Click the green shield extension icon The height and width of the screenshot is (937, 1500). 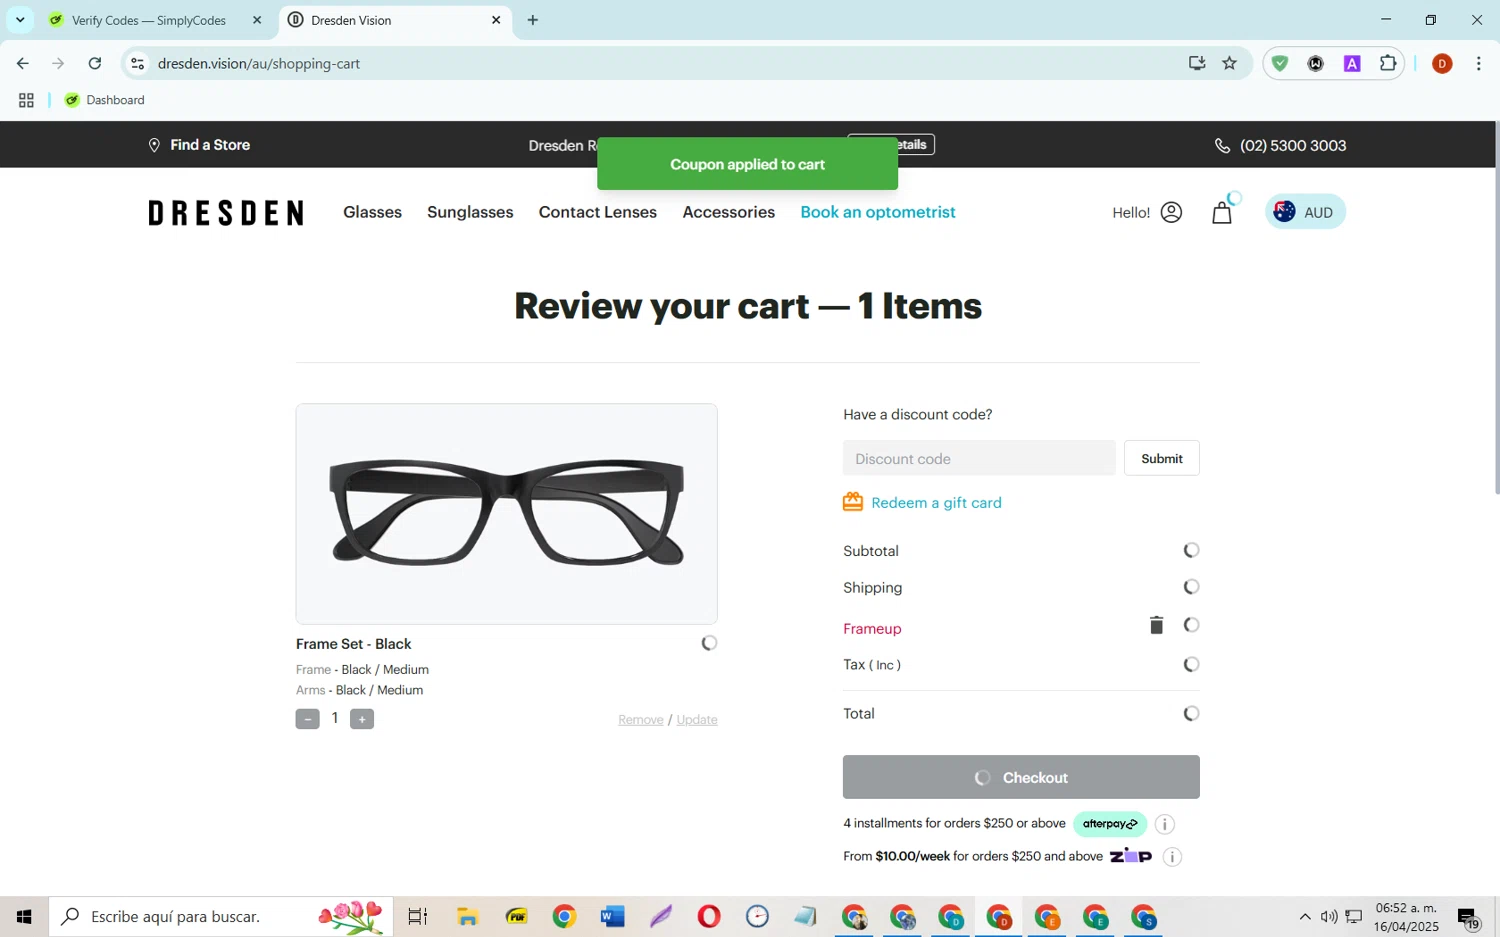(x=1280, y=63)
